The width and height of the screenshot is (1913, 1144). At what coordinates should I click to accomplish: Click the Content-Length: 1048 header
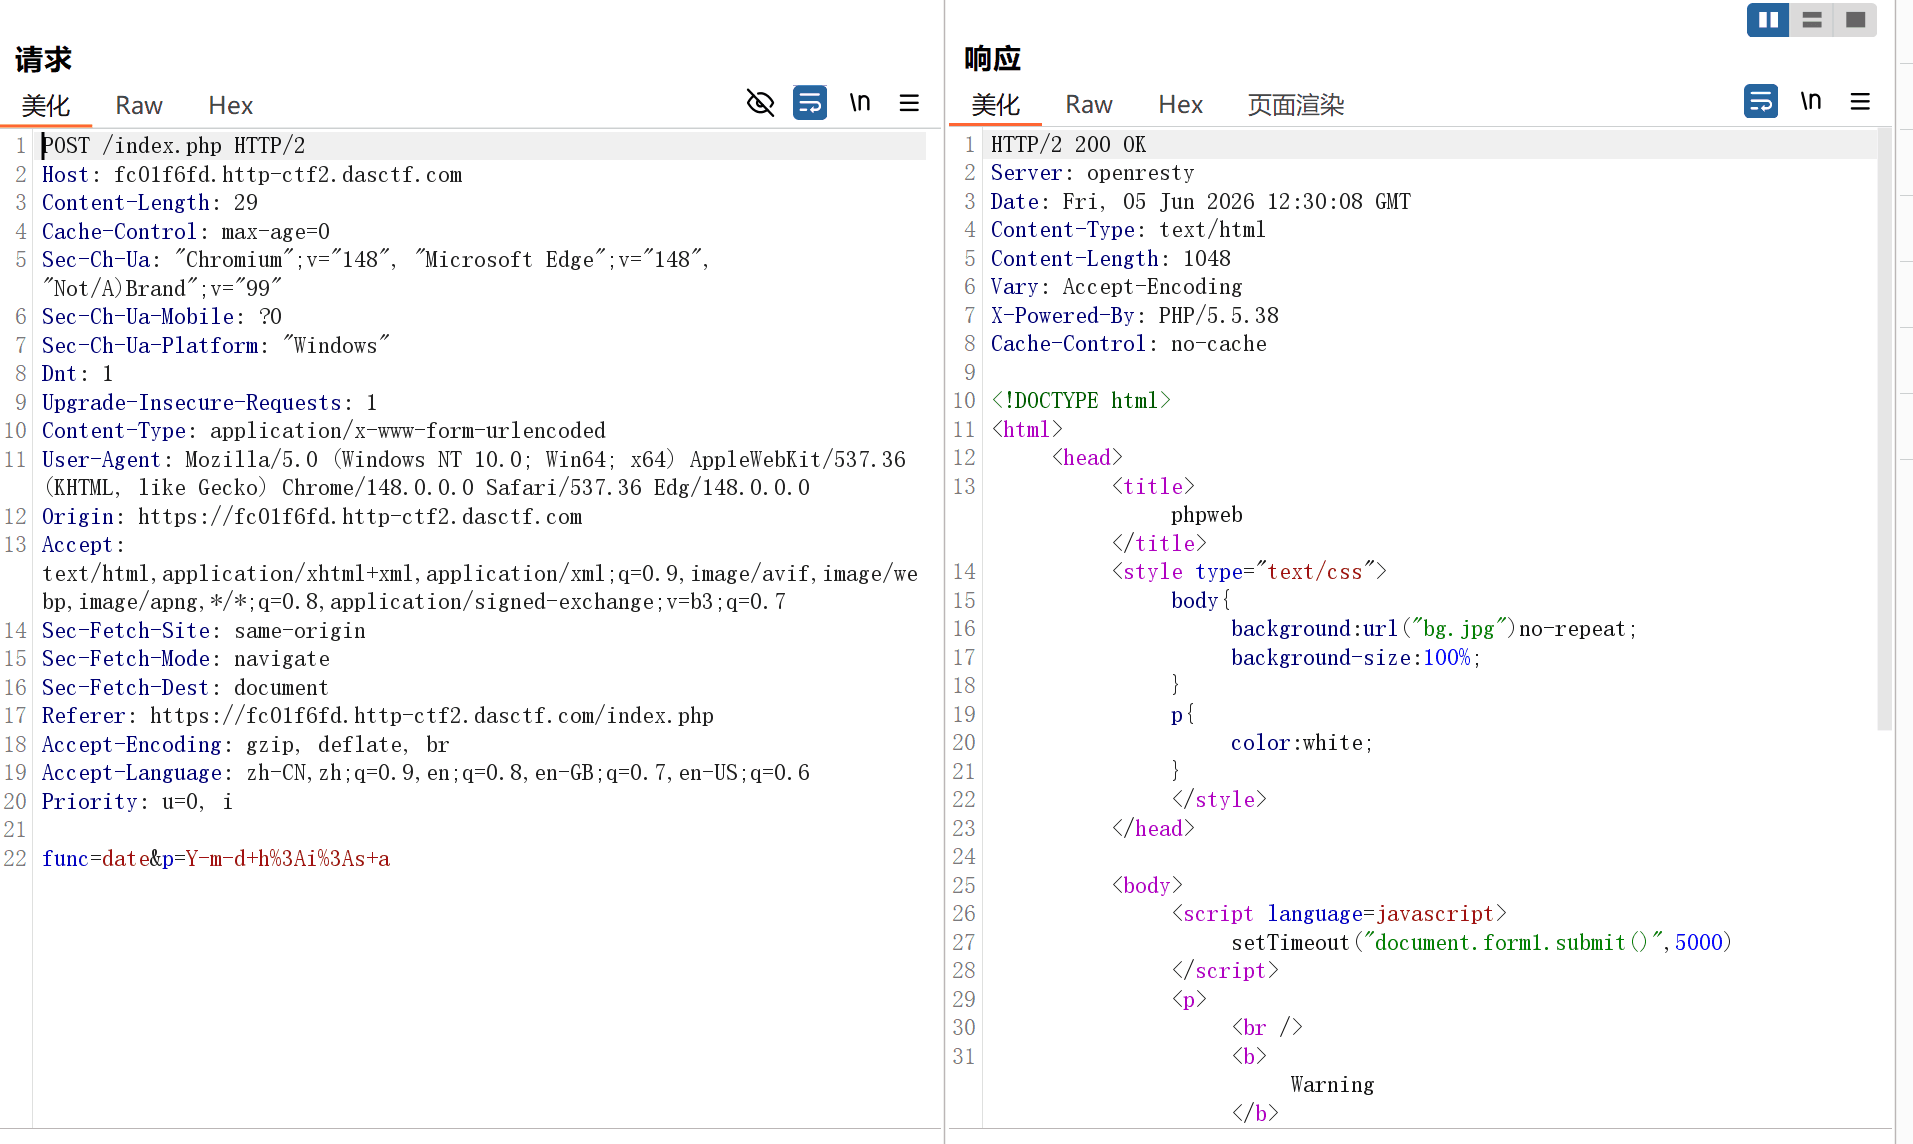coord(1111,259)
